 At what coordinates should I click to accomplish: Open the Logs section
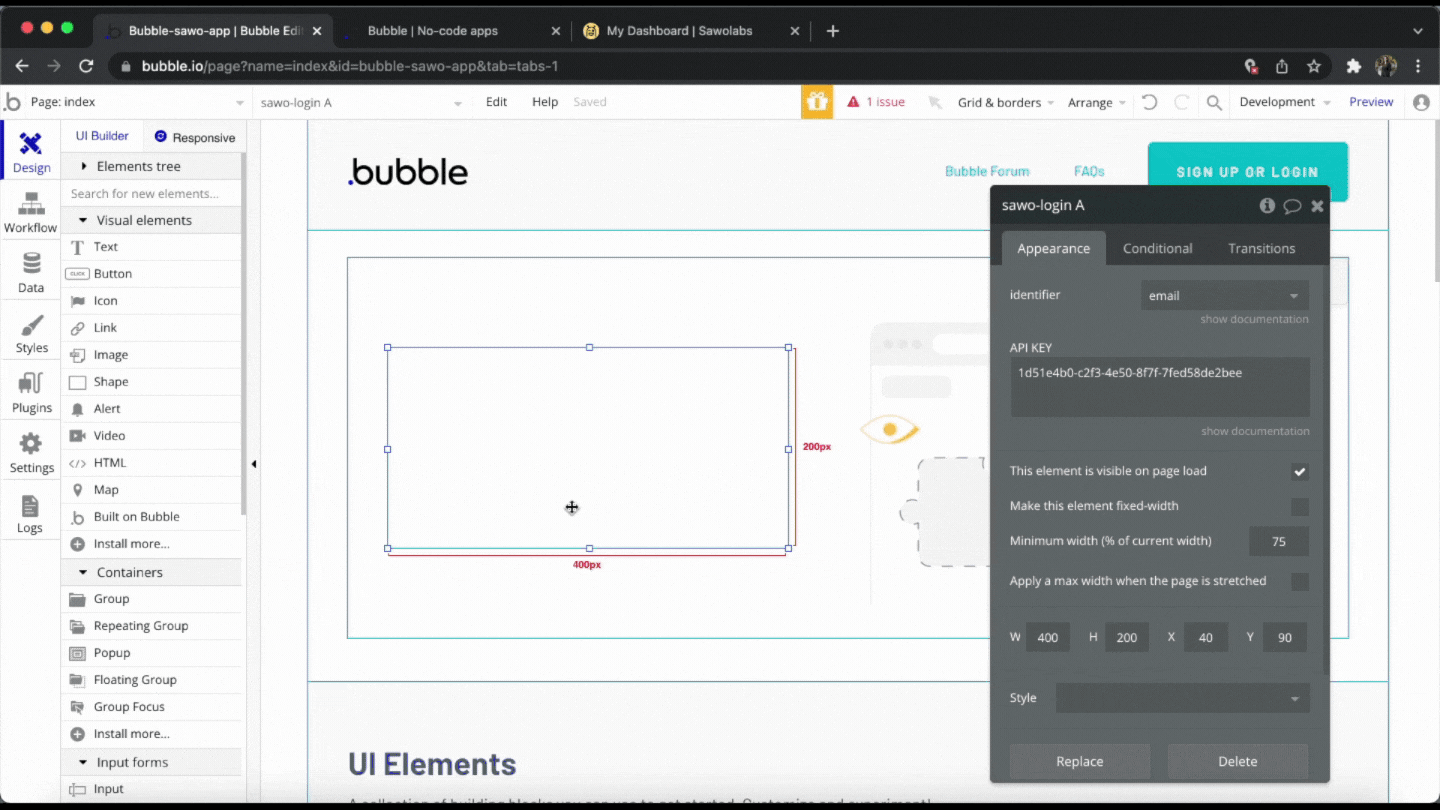(31, 513)
